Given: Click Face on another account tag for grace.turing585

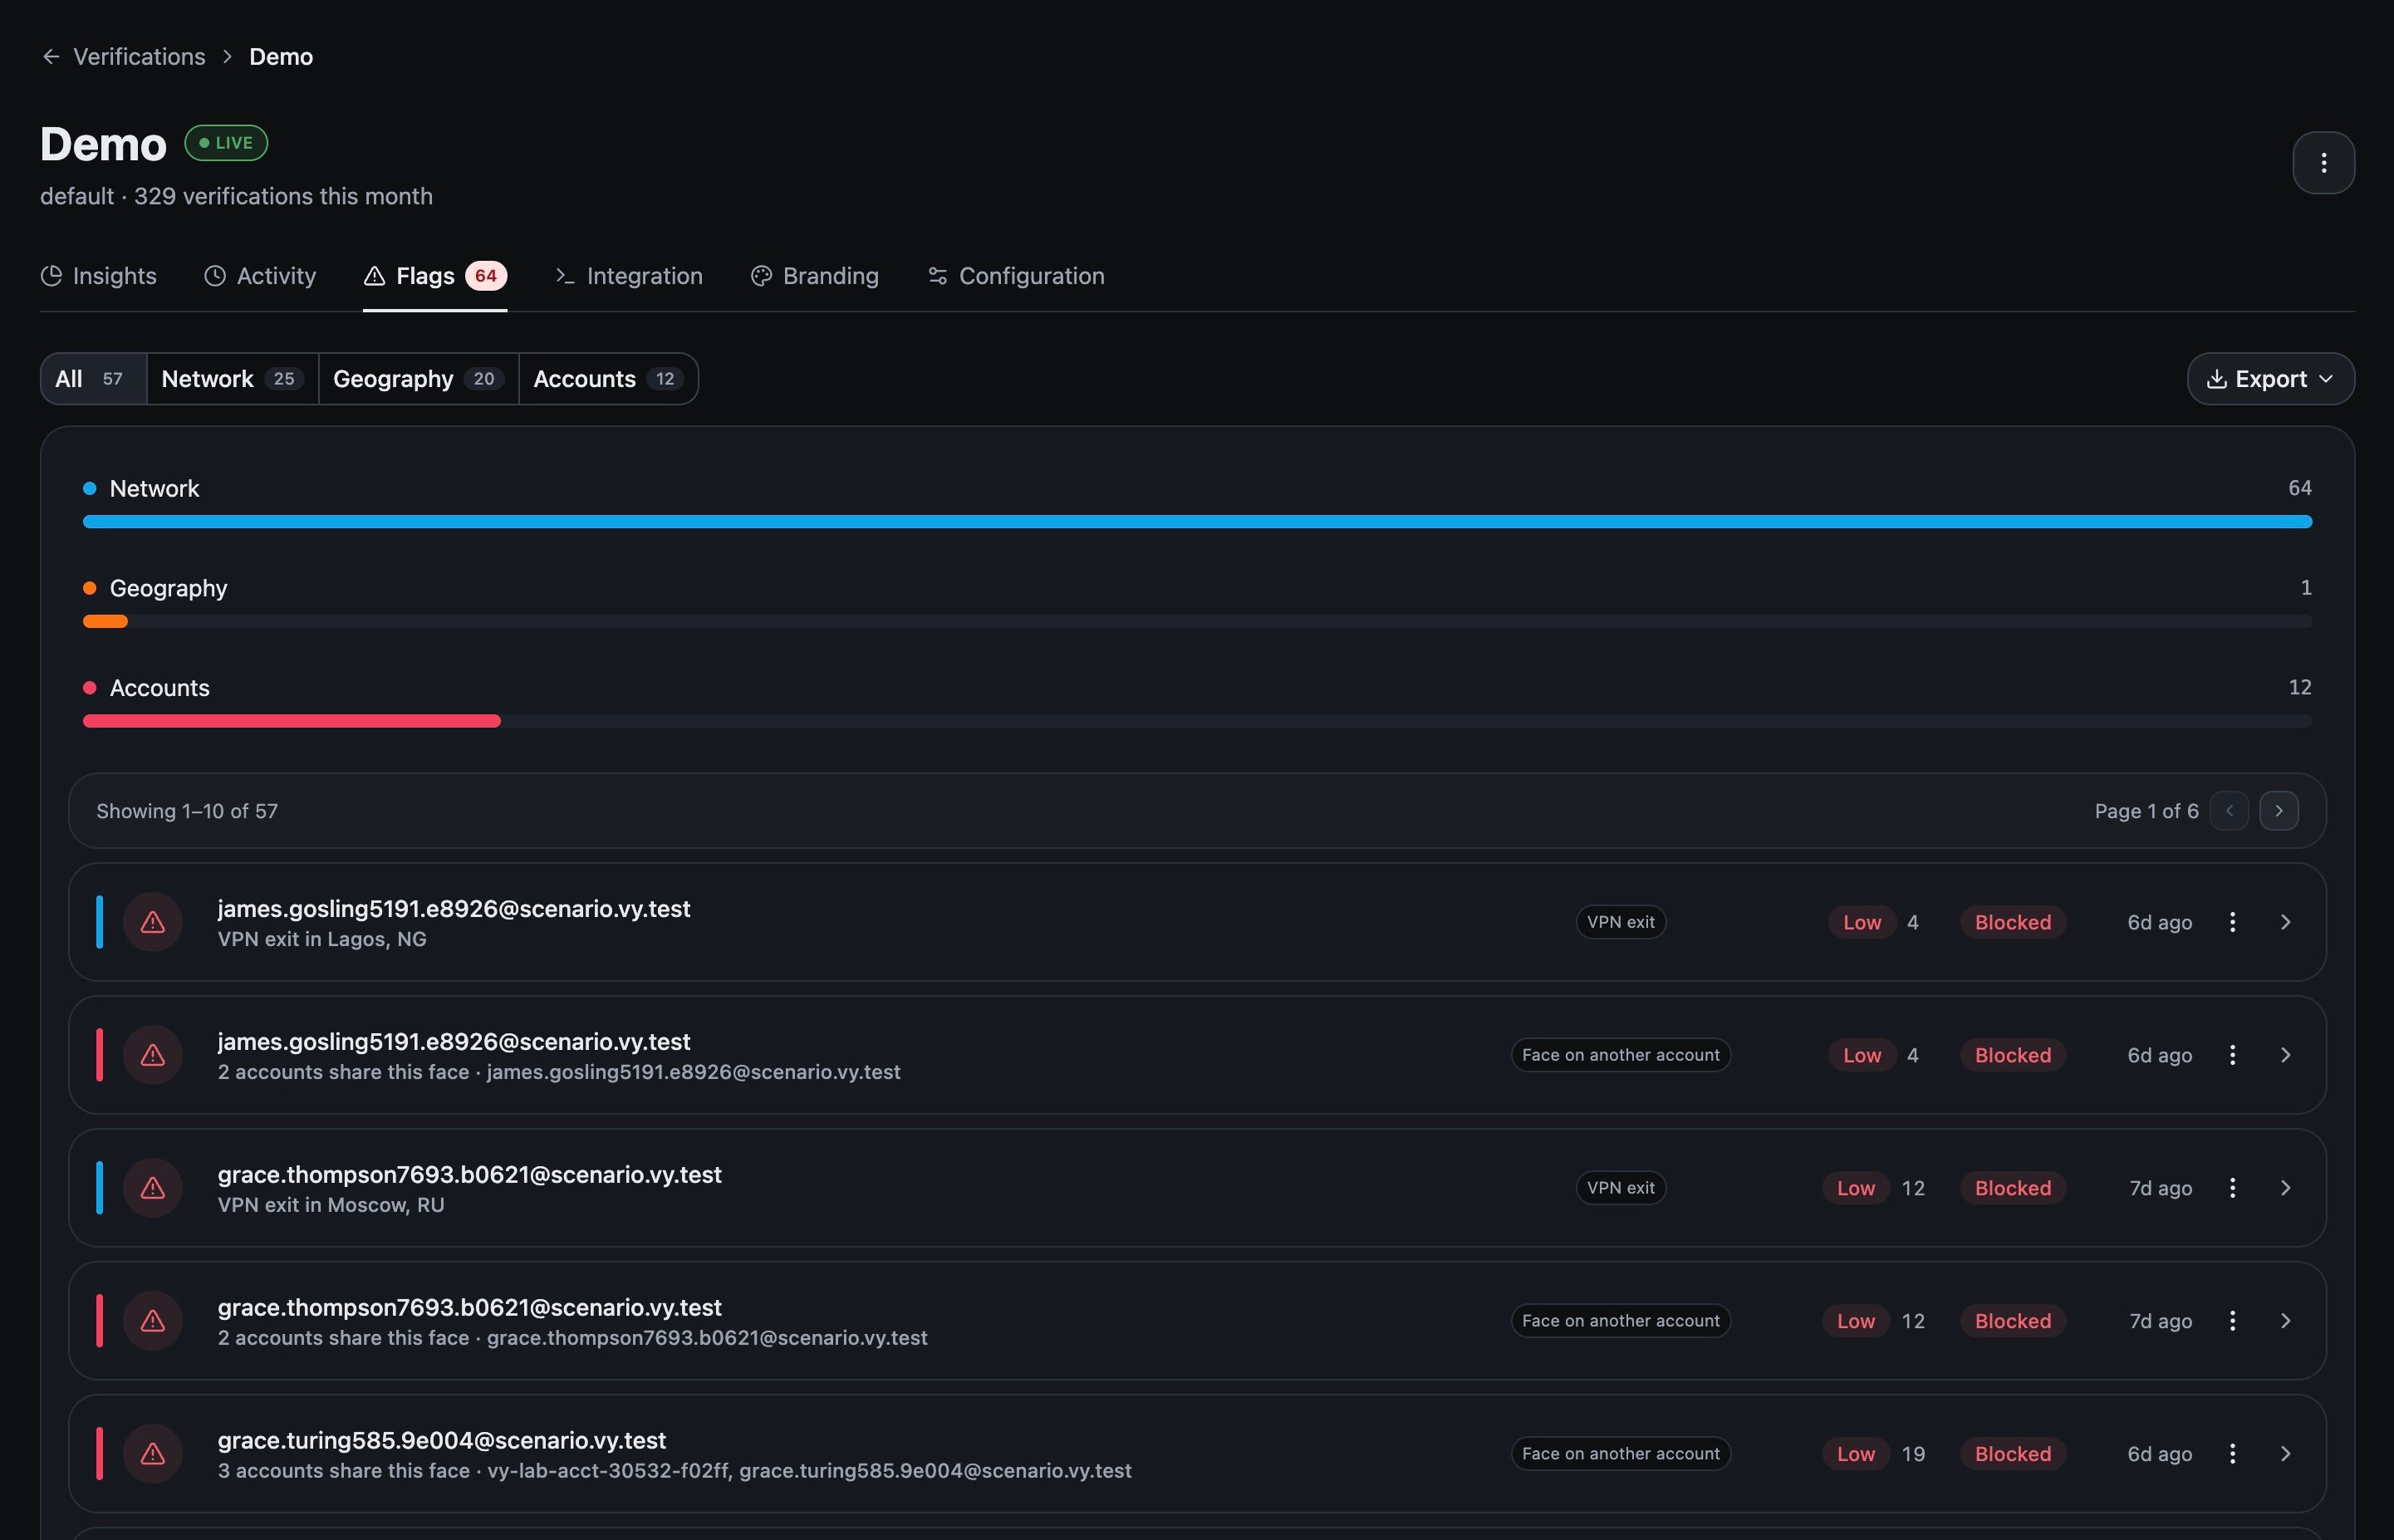Looking at the screenshot, I should 1620,1454.
